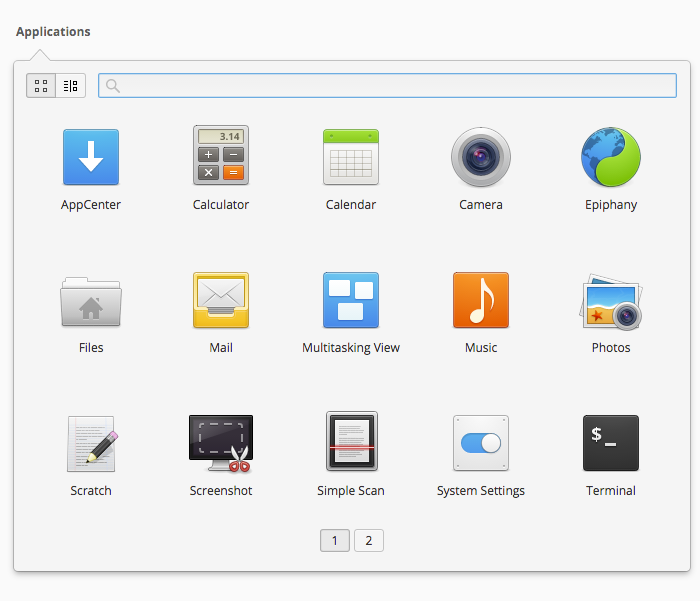Launch Calculator from the grid
Viewport: 700px width, 601px height.
221,155
